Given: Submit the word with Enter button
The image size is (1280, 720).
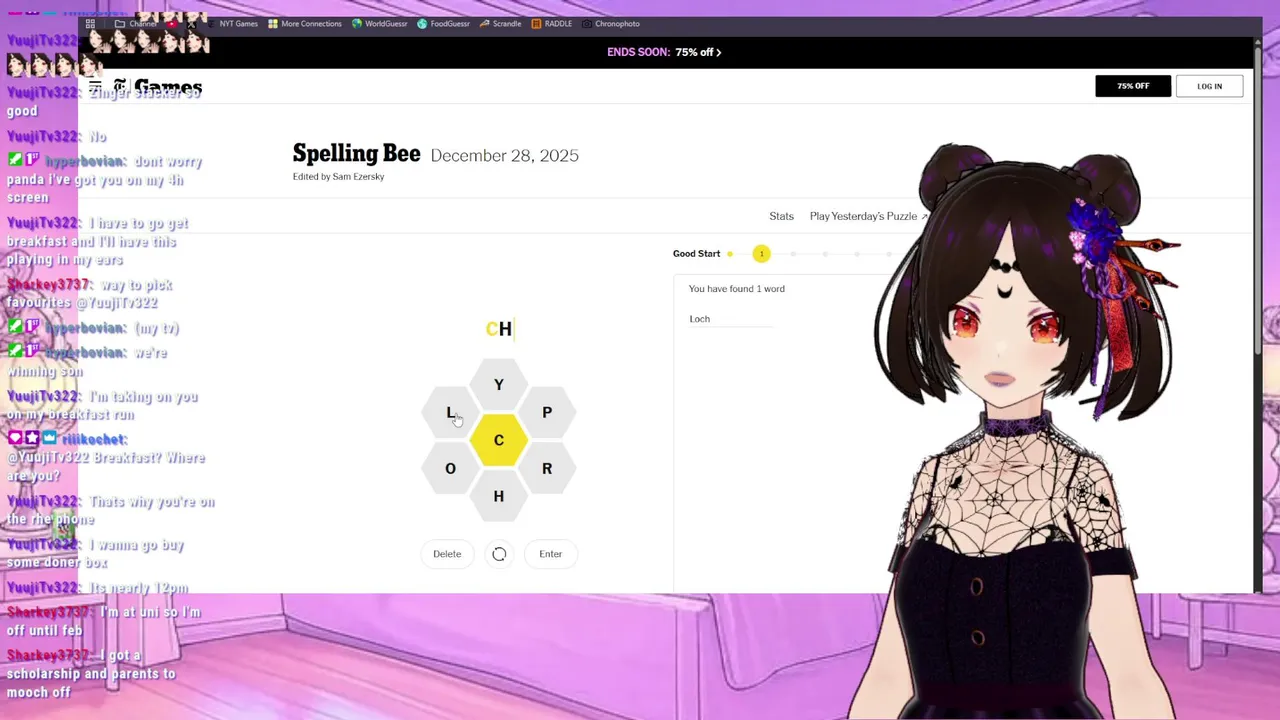Looking at the screenshot, I should pyautogui.click(x=550, y=554).
